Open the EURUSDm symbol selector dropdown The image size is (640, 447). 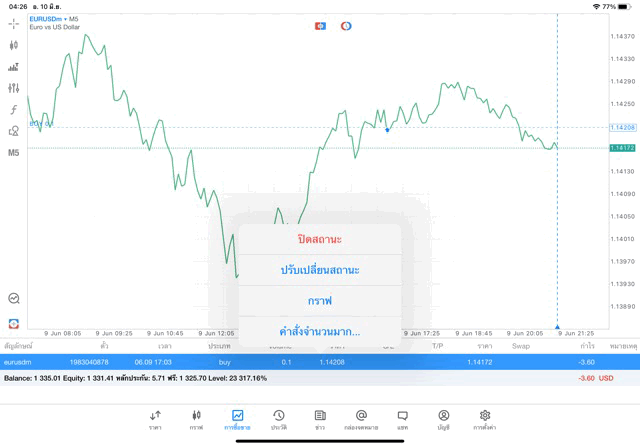tap(49, 18)
